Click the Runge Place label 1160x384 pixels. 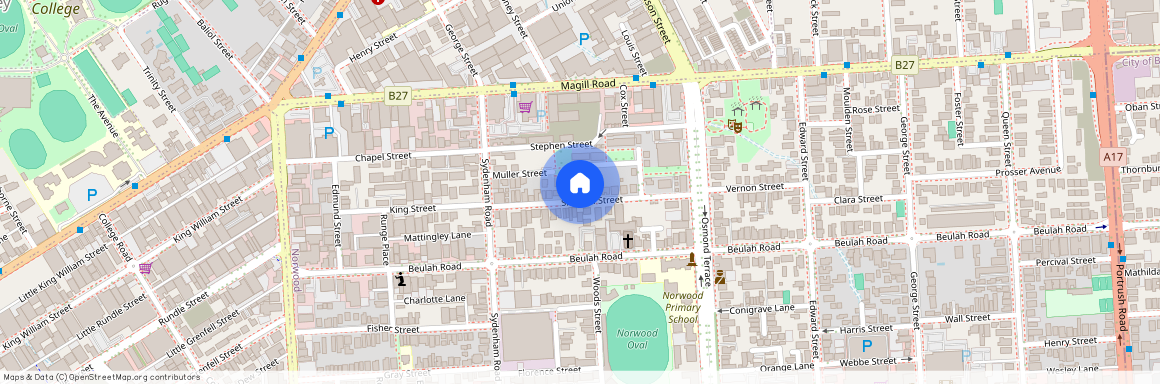(x=385, y=240)
